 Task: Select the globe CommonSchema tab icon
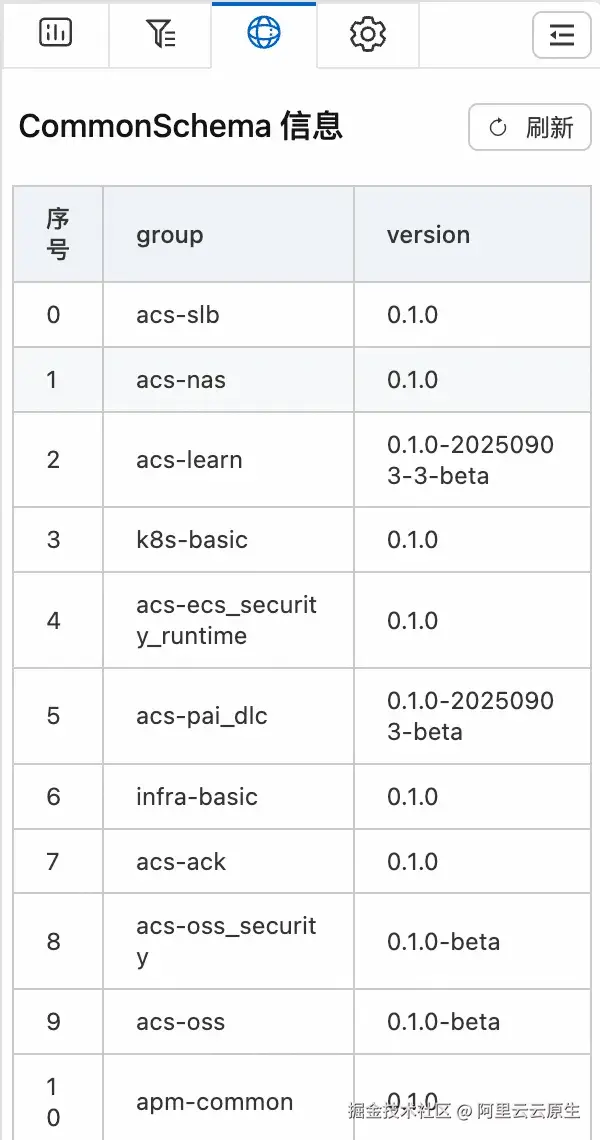264,34
